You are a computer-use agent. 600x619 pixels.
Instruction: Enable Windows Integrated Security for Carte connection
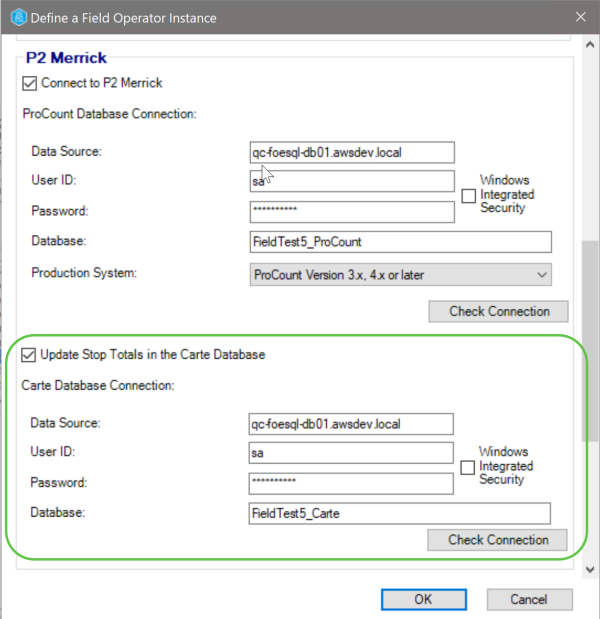(x=467, y=467)
